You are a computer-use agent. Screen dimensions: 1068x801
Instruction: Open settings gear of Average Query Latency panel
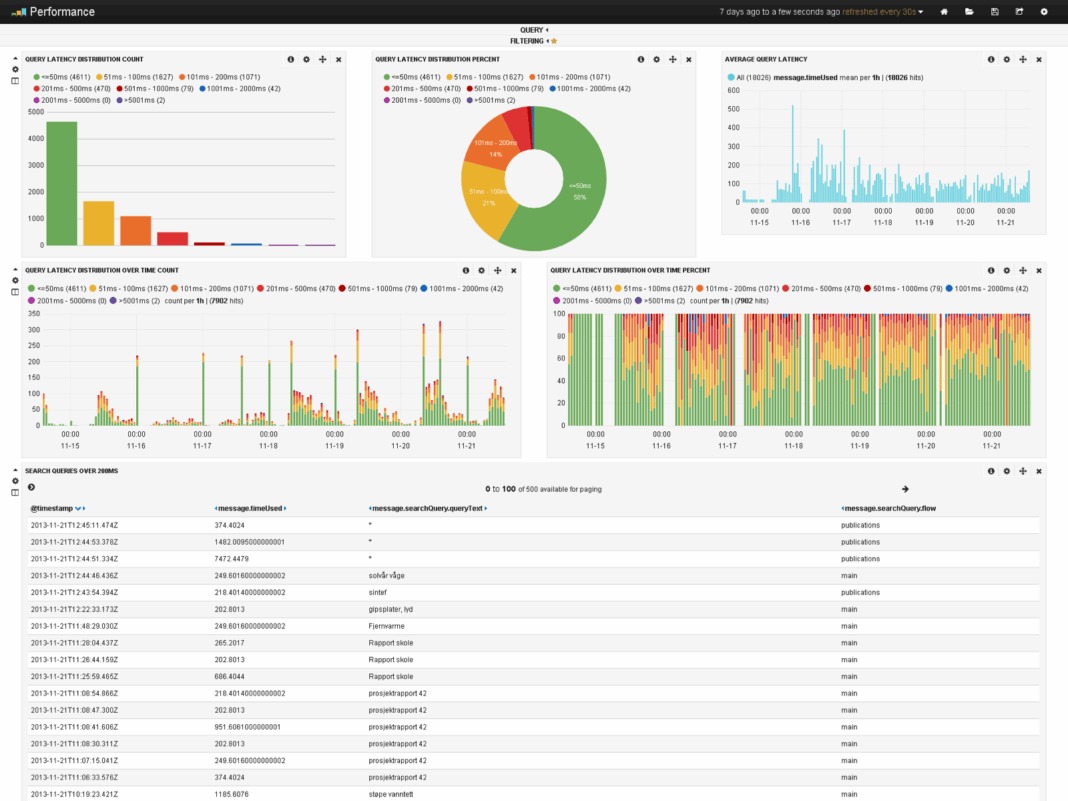tap(1007, 60)
